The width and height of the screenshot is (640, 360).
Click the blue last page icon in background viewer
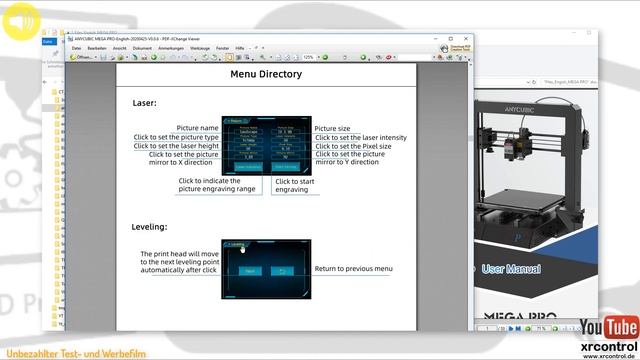pos(518,328)
